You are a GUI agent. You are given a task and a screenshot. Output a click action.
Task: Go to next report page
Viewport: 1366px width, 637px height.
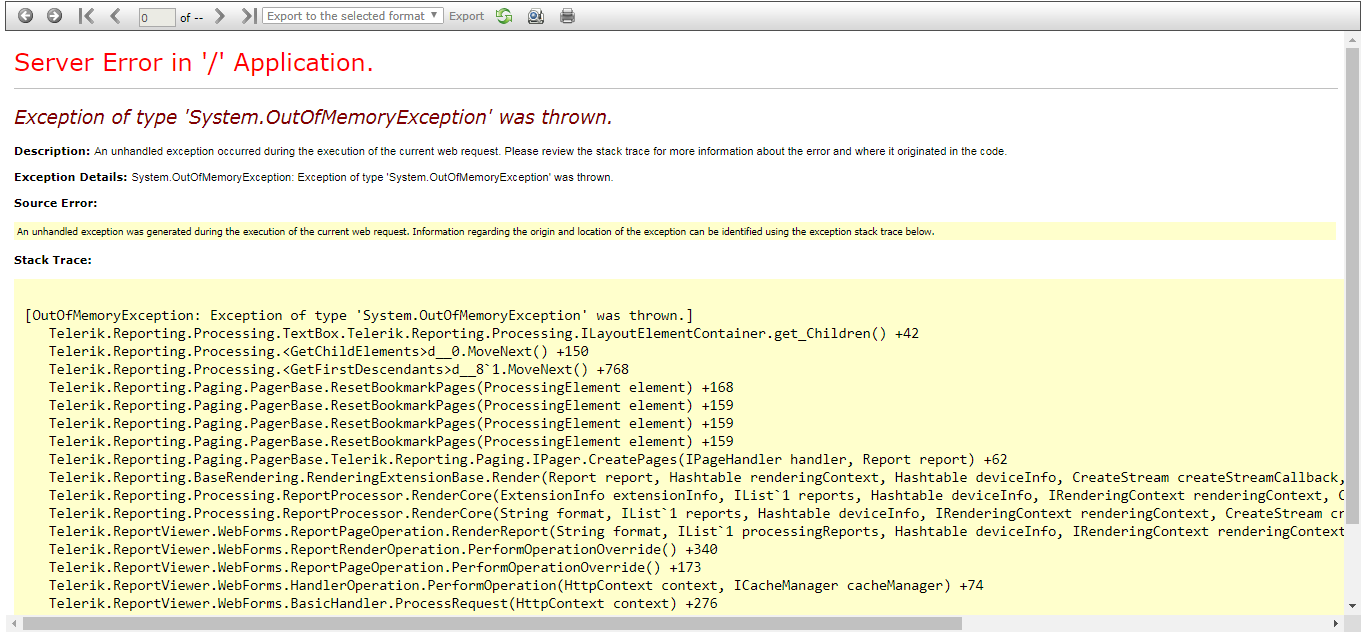point(220,16)
